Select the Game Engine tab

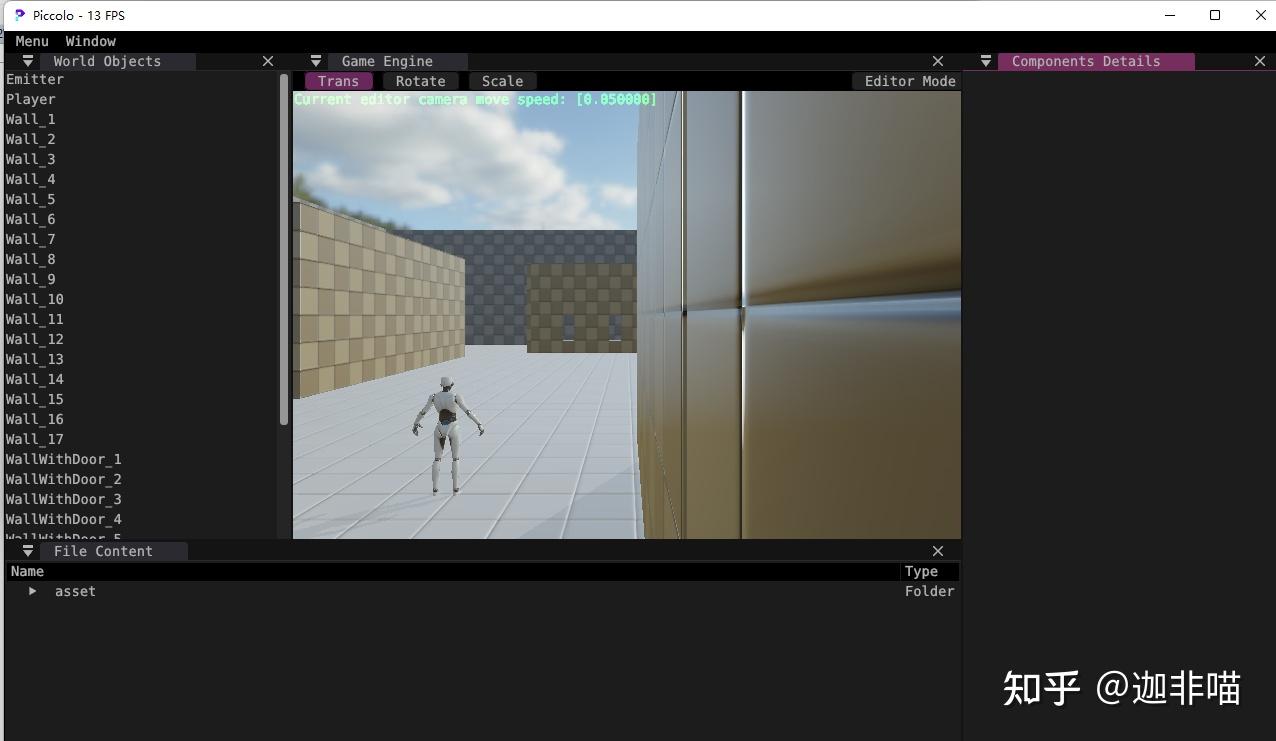[387, 61]
